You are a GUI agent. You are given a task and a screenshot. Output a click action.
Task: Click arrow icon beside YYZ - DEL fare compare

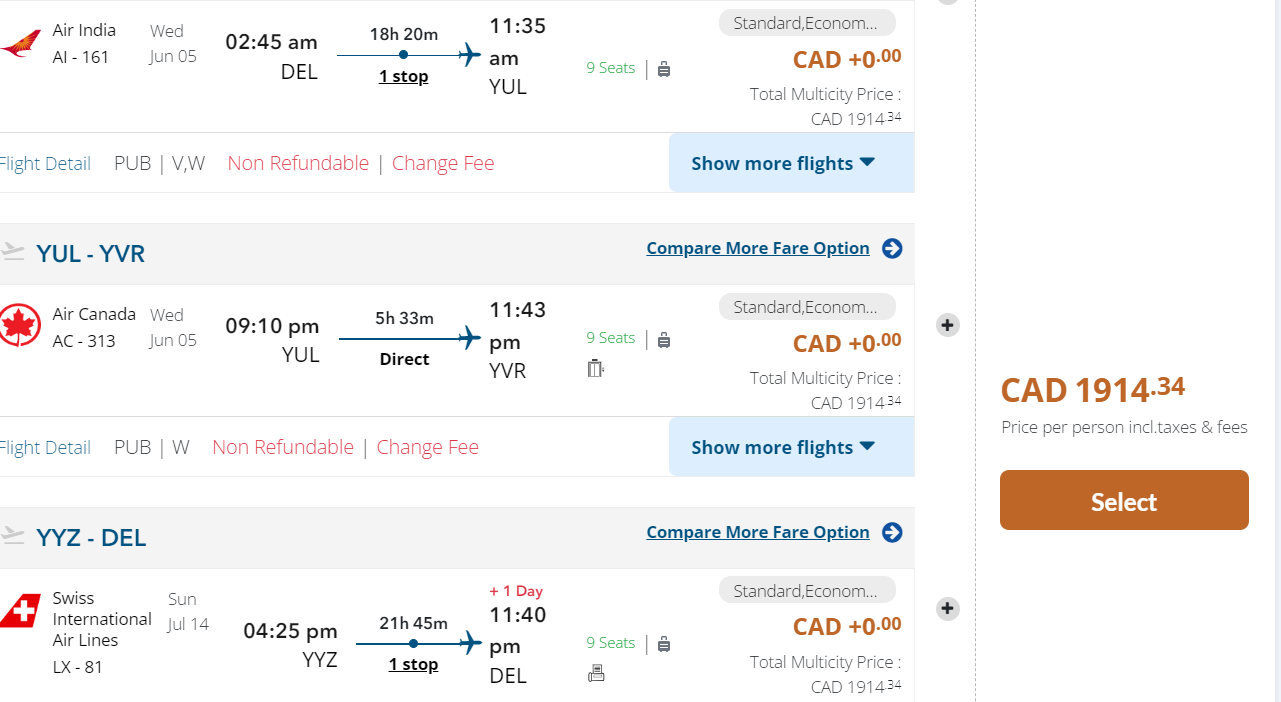[x=892, y=532]
